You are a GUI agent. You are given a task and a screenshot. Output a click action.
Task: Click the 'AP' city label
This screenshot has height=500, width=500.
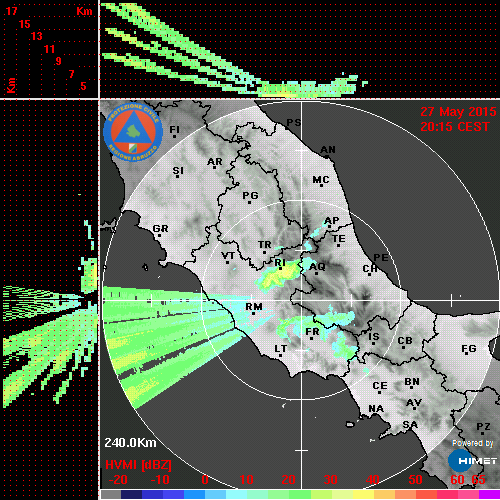332,221
